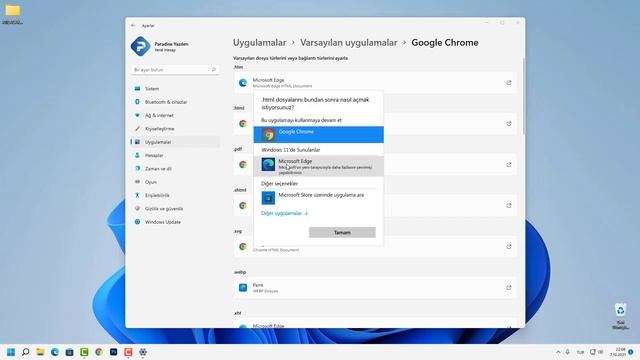Navigate to Uygulamalar breadcrumb

click(259, 42)
